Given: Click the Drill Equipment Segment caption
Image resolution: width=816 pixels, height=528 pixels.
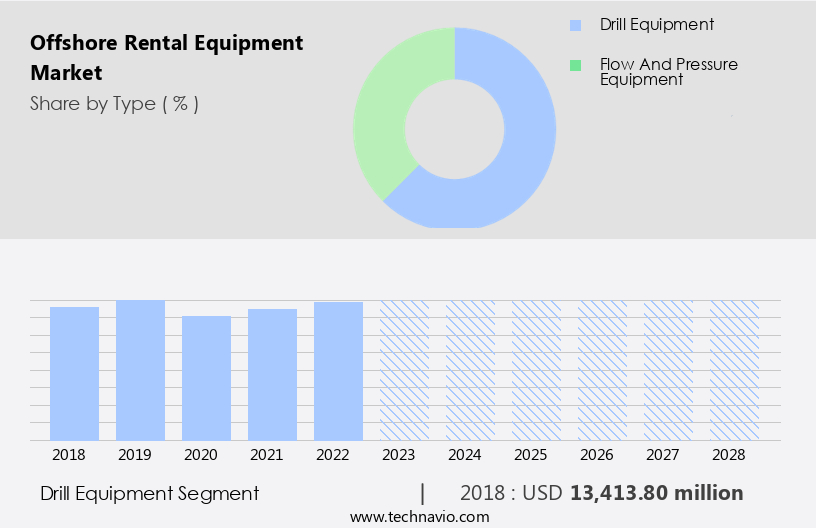Looking at the screenshot, I should (149, 494).
